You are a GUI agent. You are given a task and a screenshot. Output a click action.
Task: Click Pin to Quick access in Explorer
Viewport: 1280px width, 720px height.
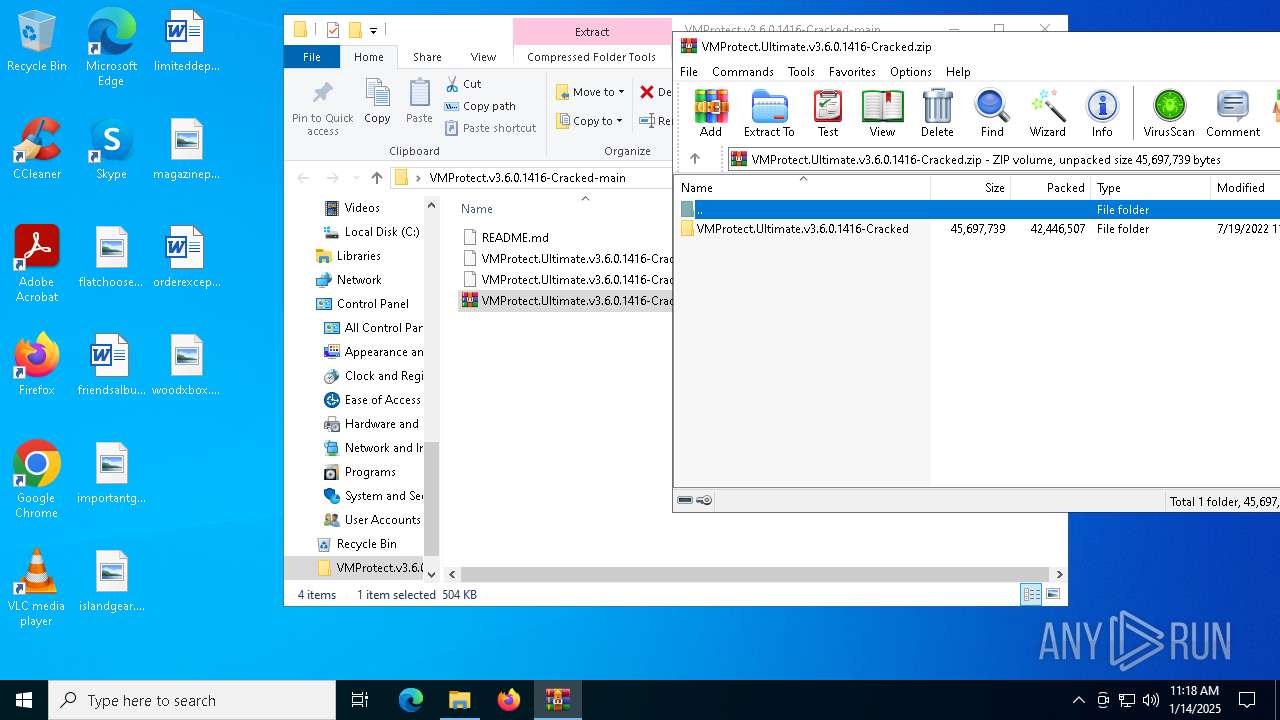pyautogui.click(x=322, y=108)
